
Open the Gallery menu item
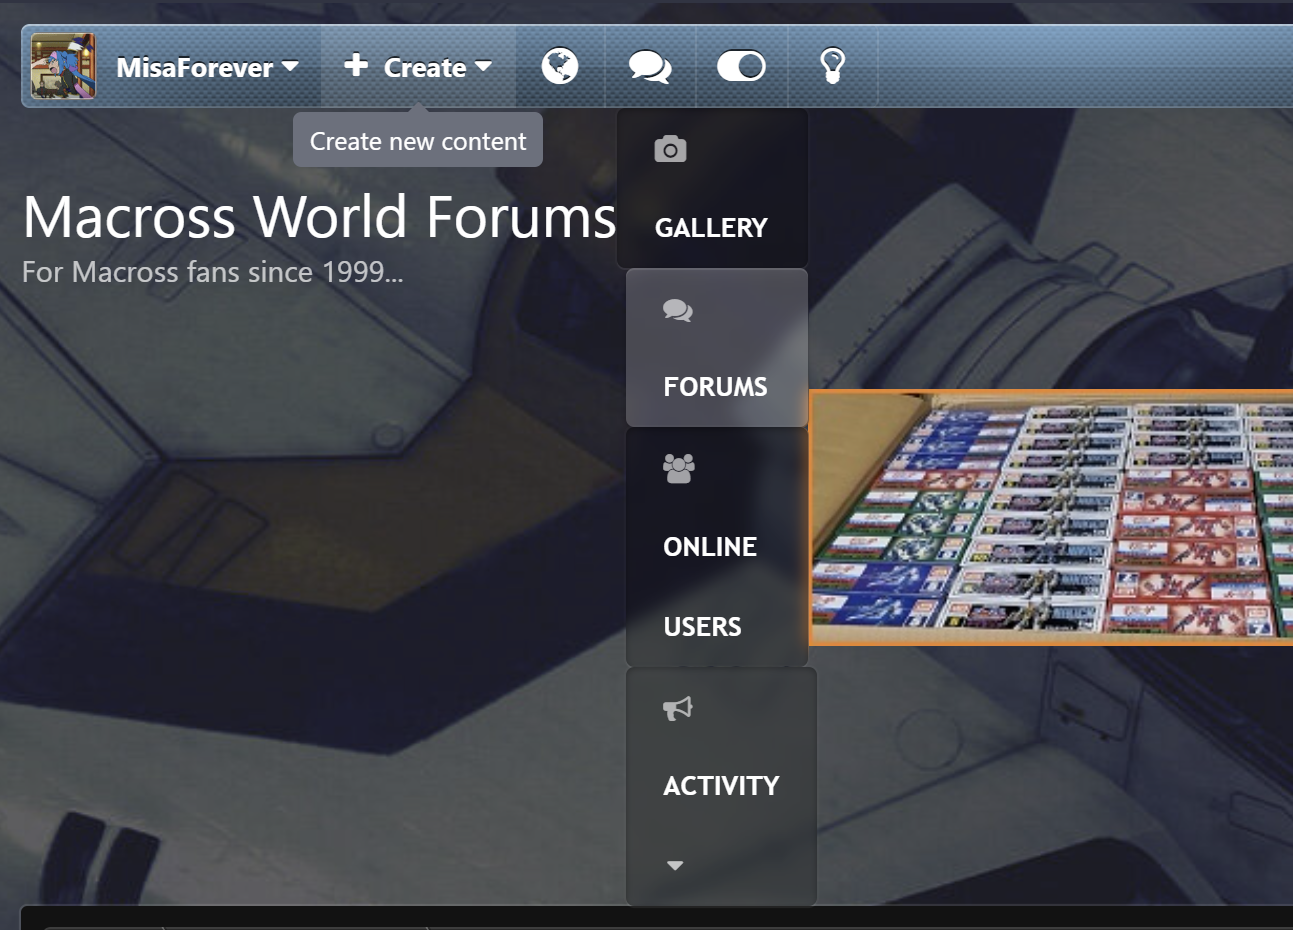point(712,188)
